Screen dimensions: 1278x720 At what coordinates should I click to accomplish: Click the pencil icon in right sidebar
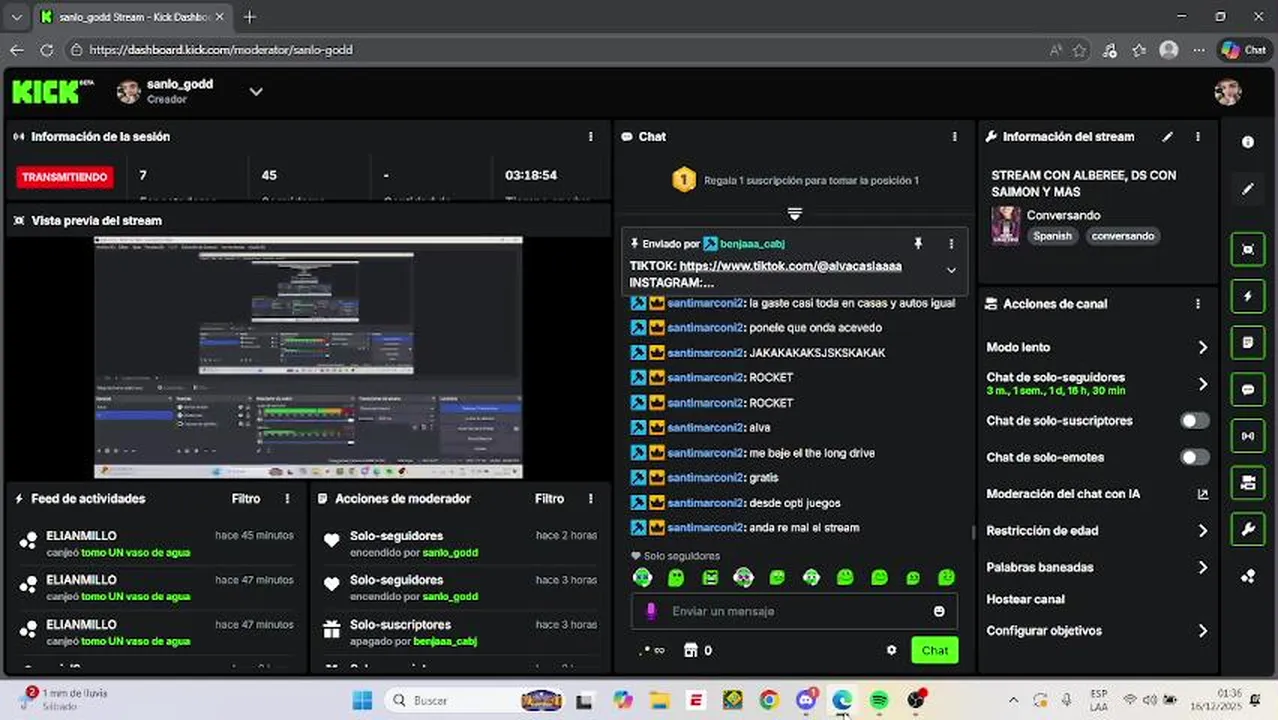tap(1248, 189)
